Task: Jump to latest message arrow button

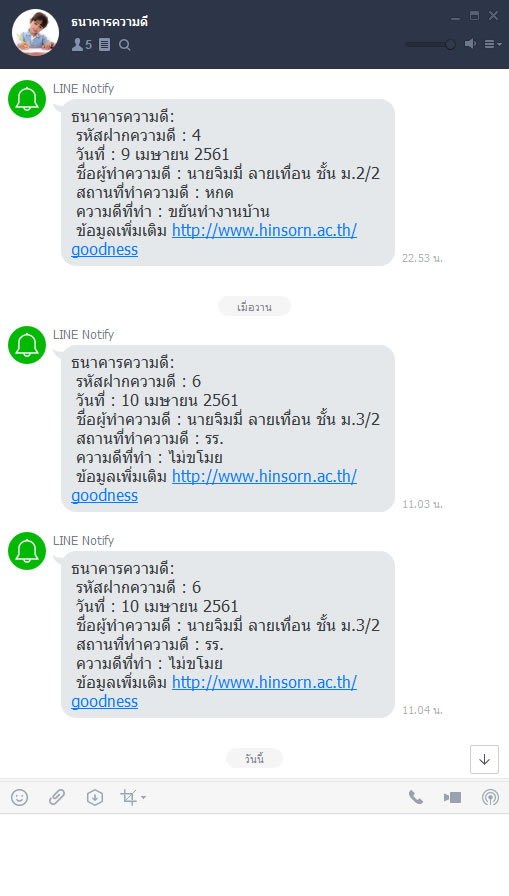Action: (x=484, y=759)
